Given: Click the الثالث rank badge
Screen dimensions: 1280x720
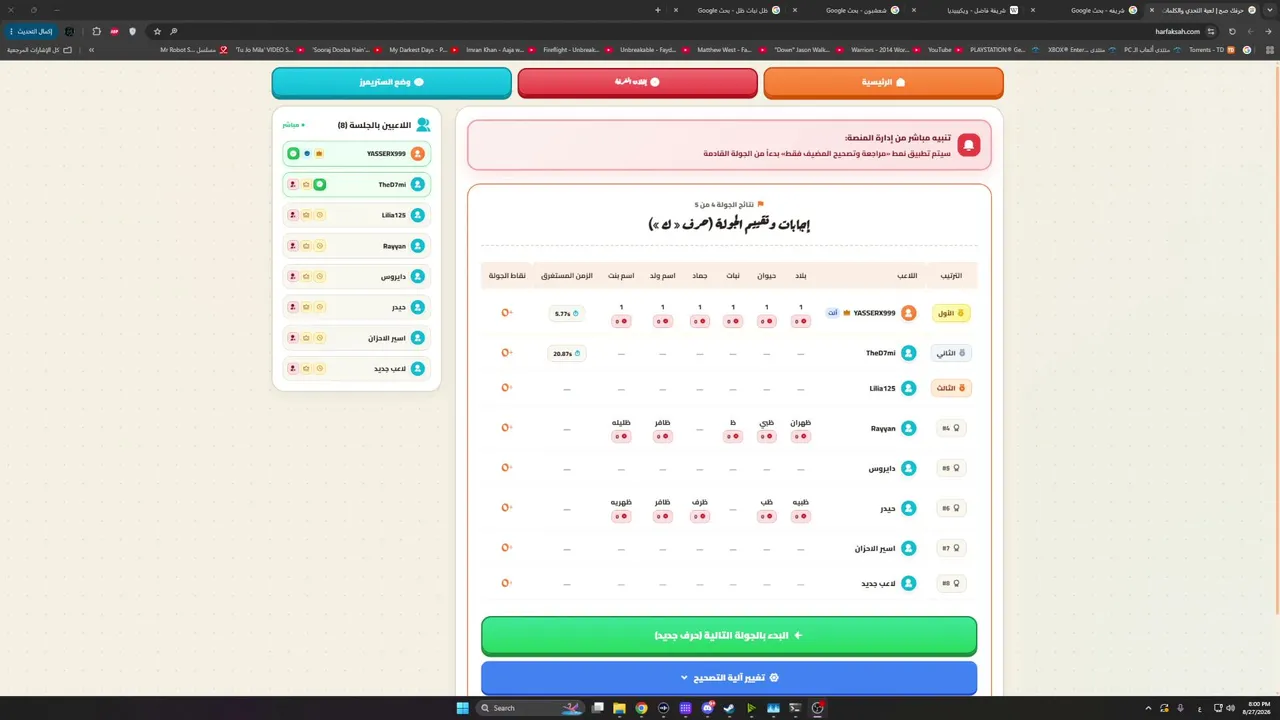Looking at the screenshot, I should coord(951,388).
